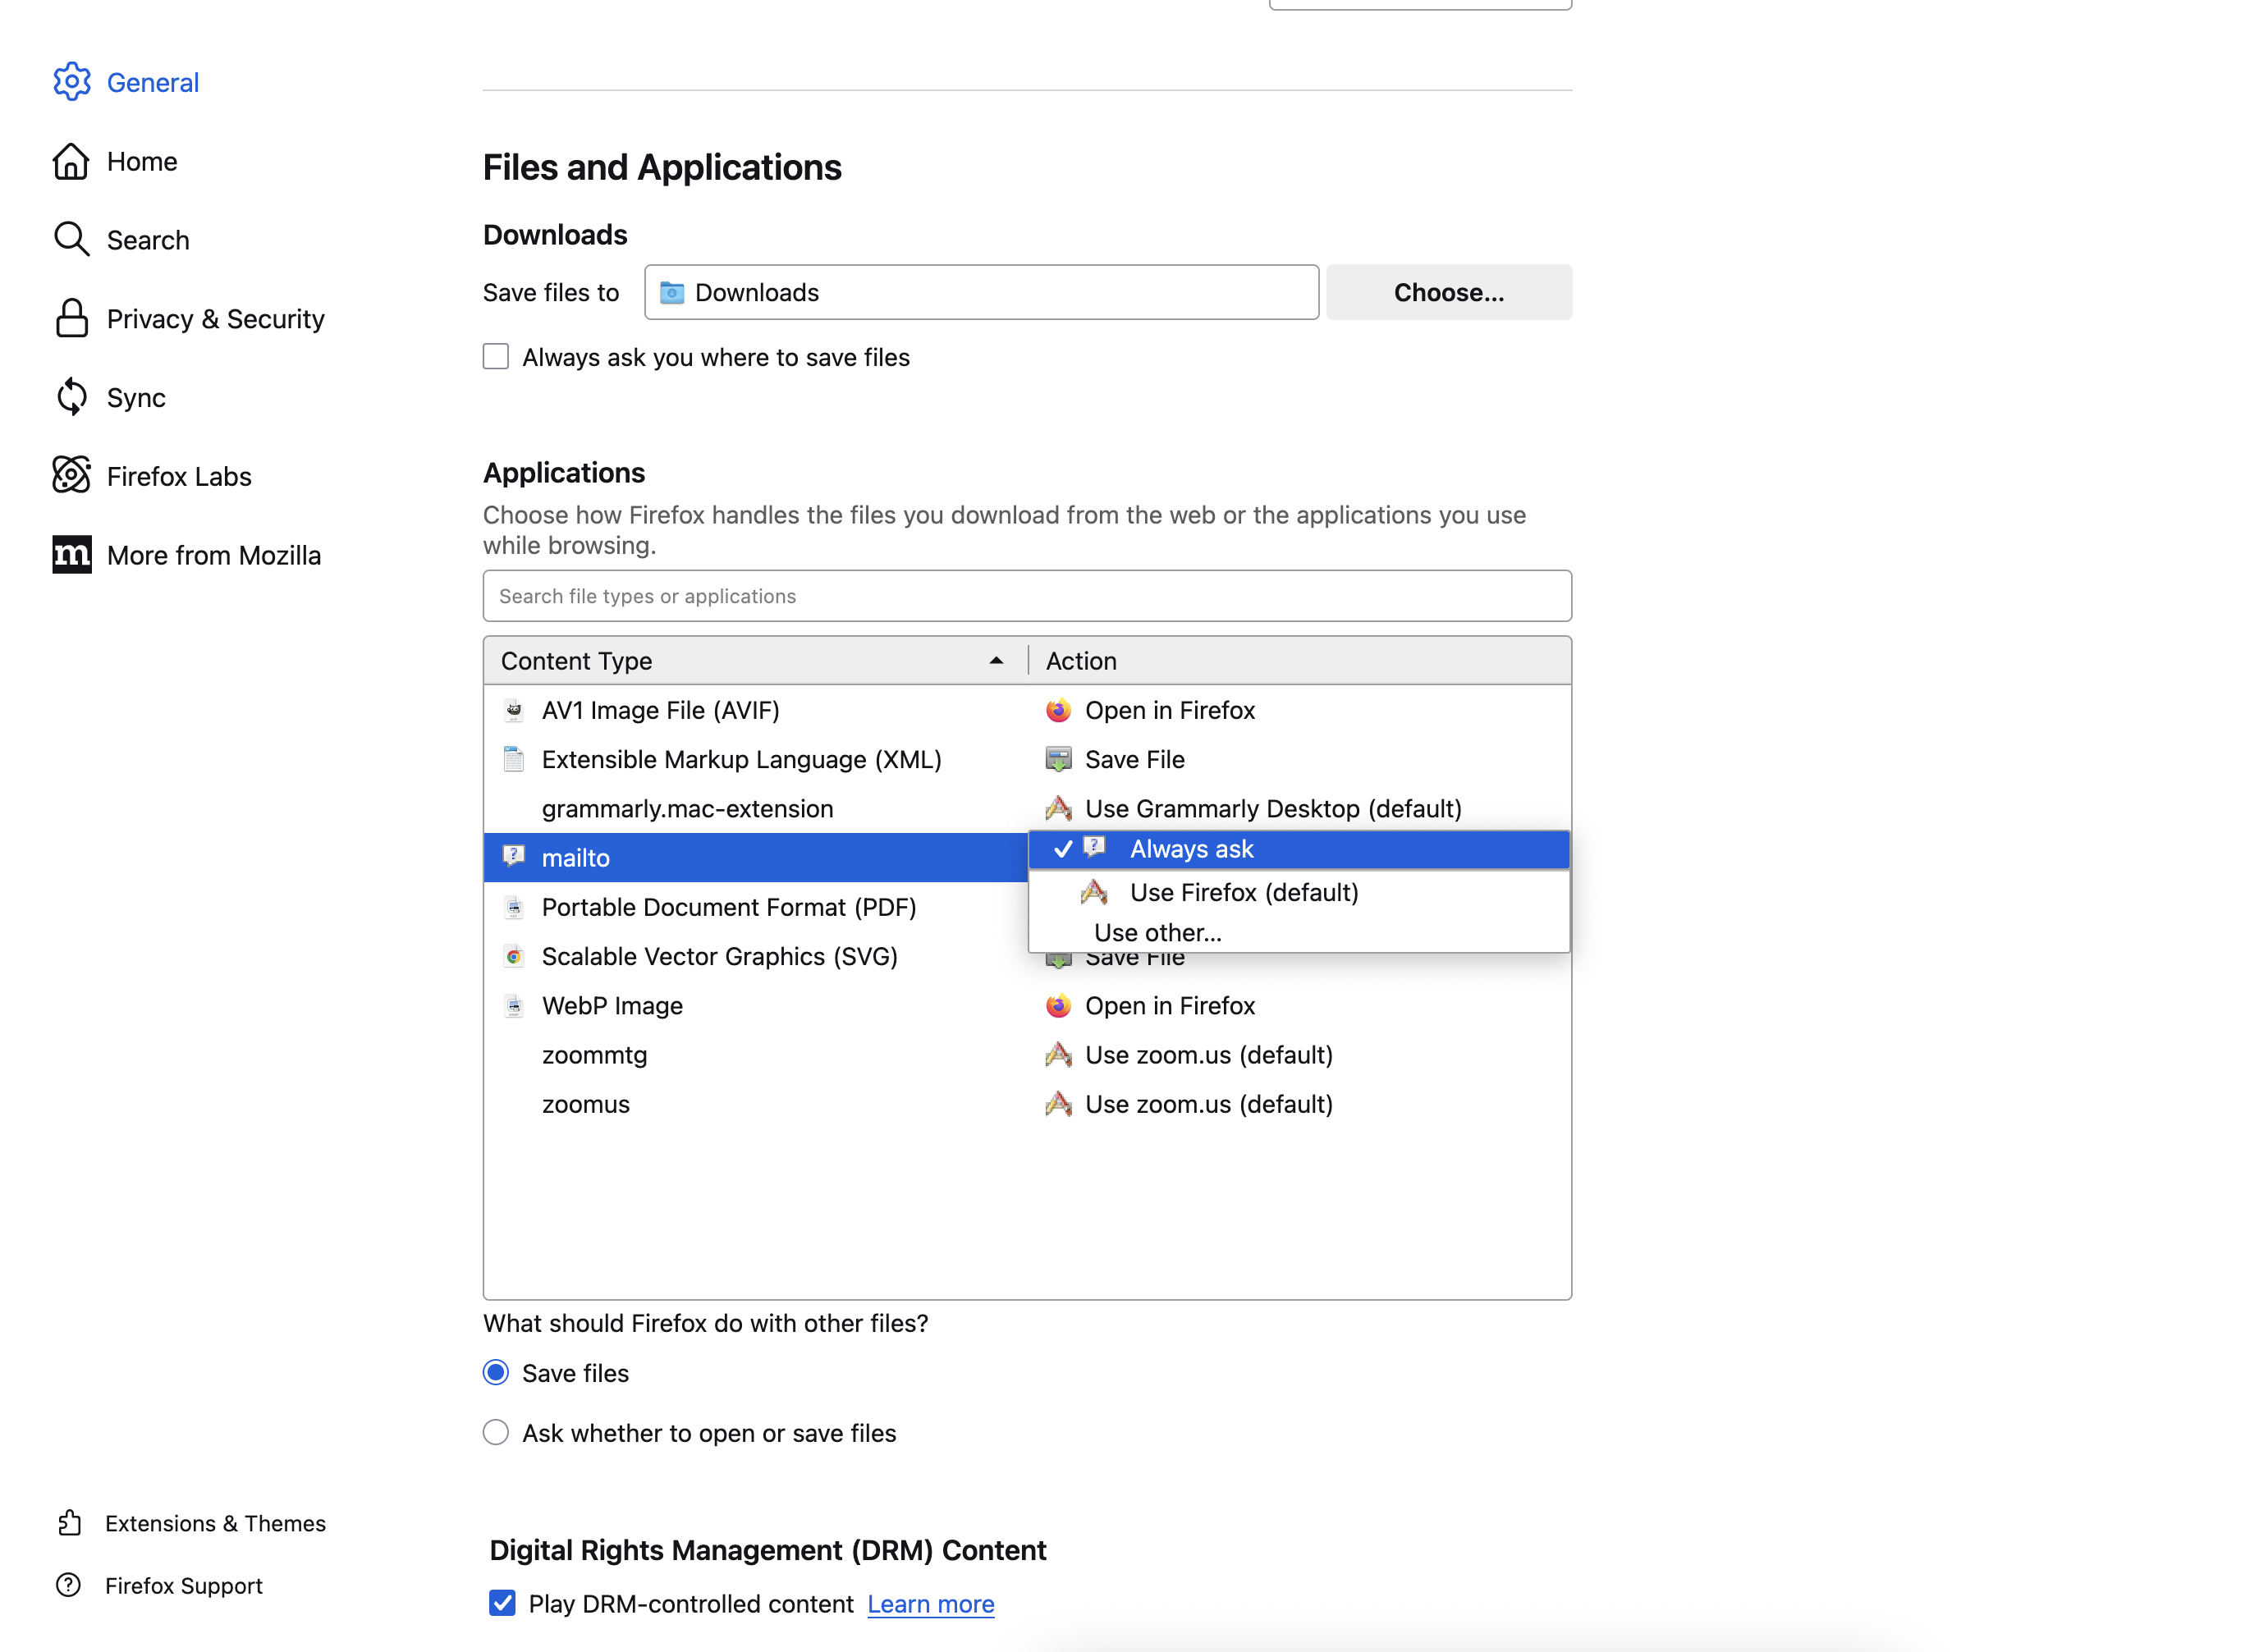The height and width of the screenshot is (1652, 2245).
Task: Click the Firefox Support question mark icon
Action: pos(69,1584)
